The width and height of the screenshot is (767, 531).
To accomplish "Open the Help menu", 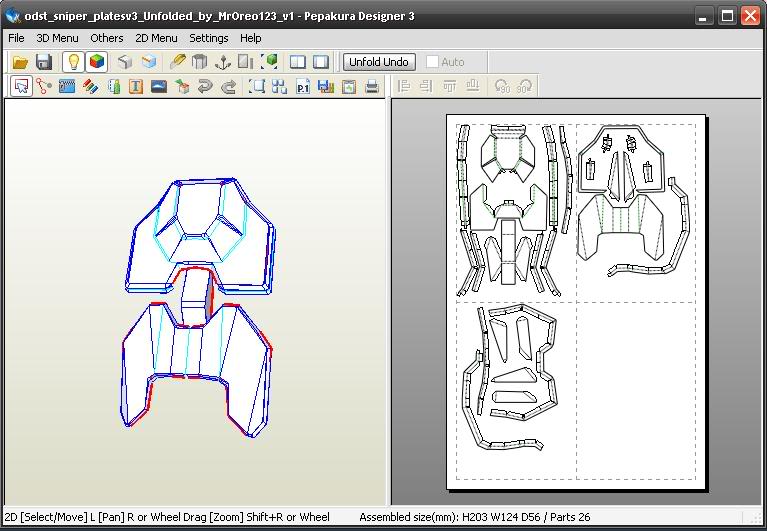I will tap(250, 38).
